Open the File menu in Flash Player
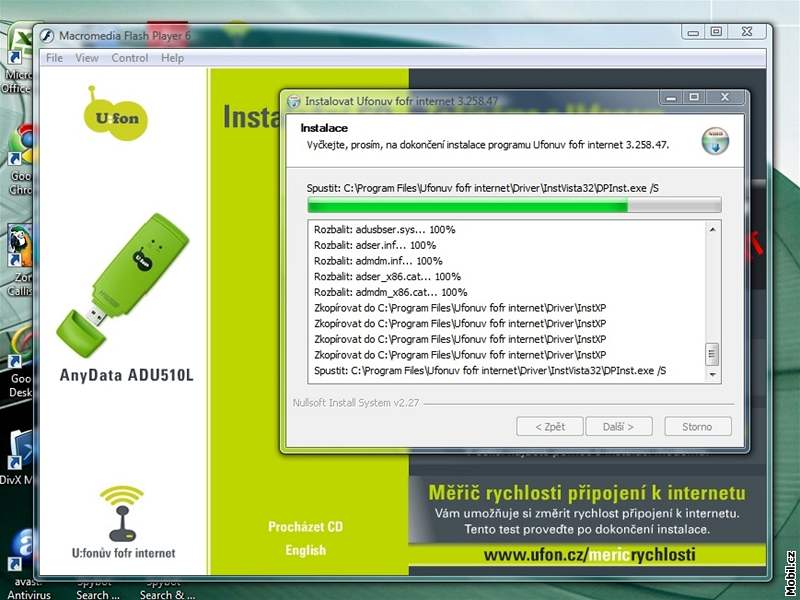Viewport: 800px width, 600px height. click(x=54, y=58)
